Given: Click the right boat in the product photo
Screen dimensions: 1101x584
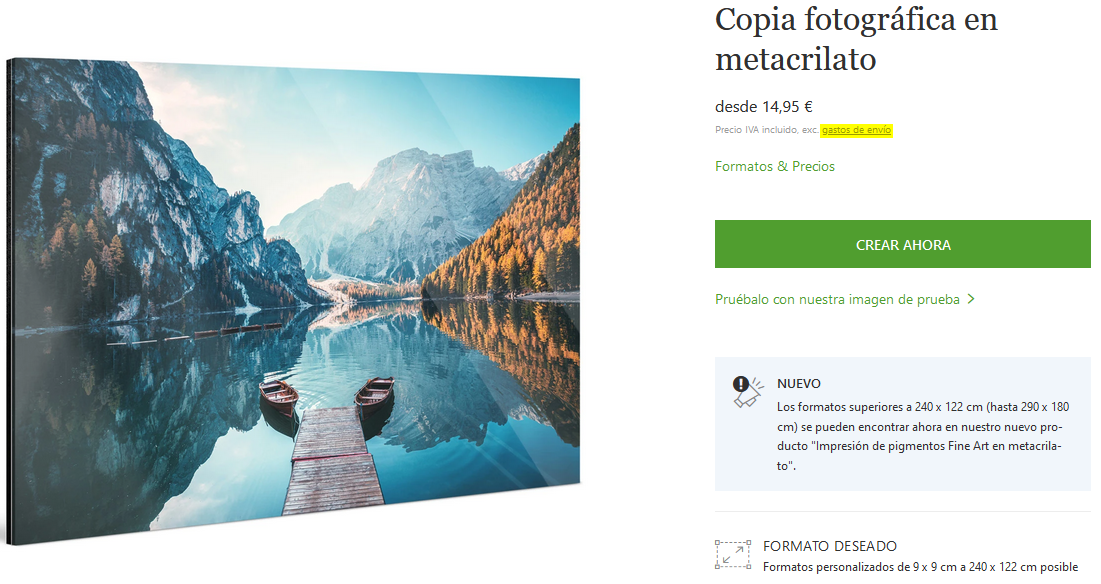Looking at the screenshot, I should coord(374,395).
